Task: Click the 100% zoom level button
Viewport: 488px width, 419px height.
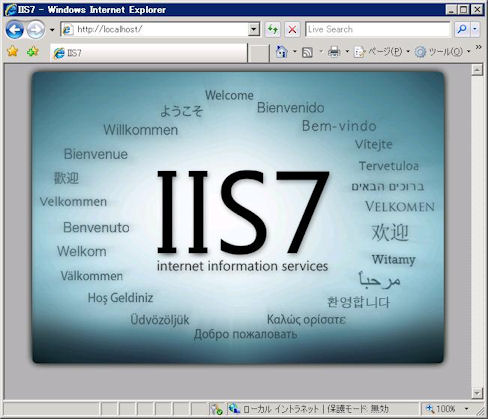Action: pos(441,409)
